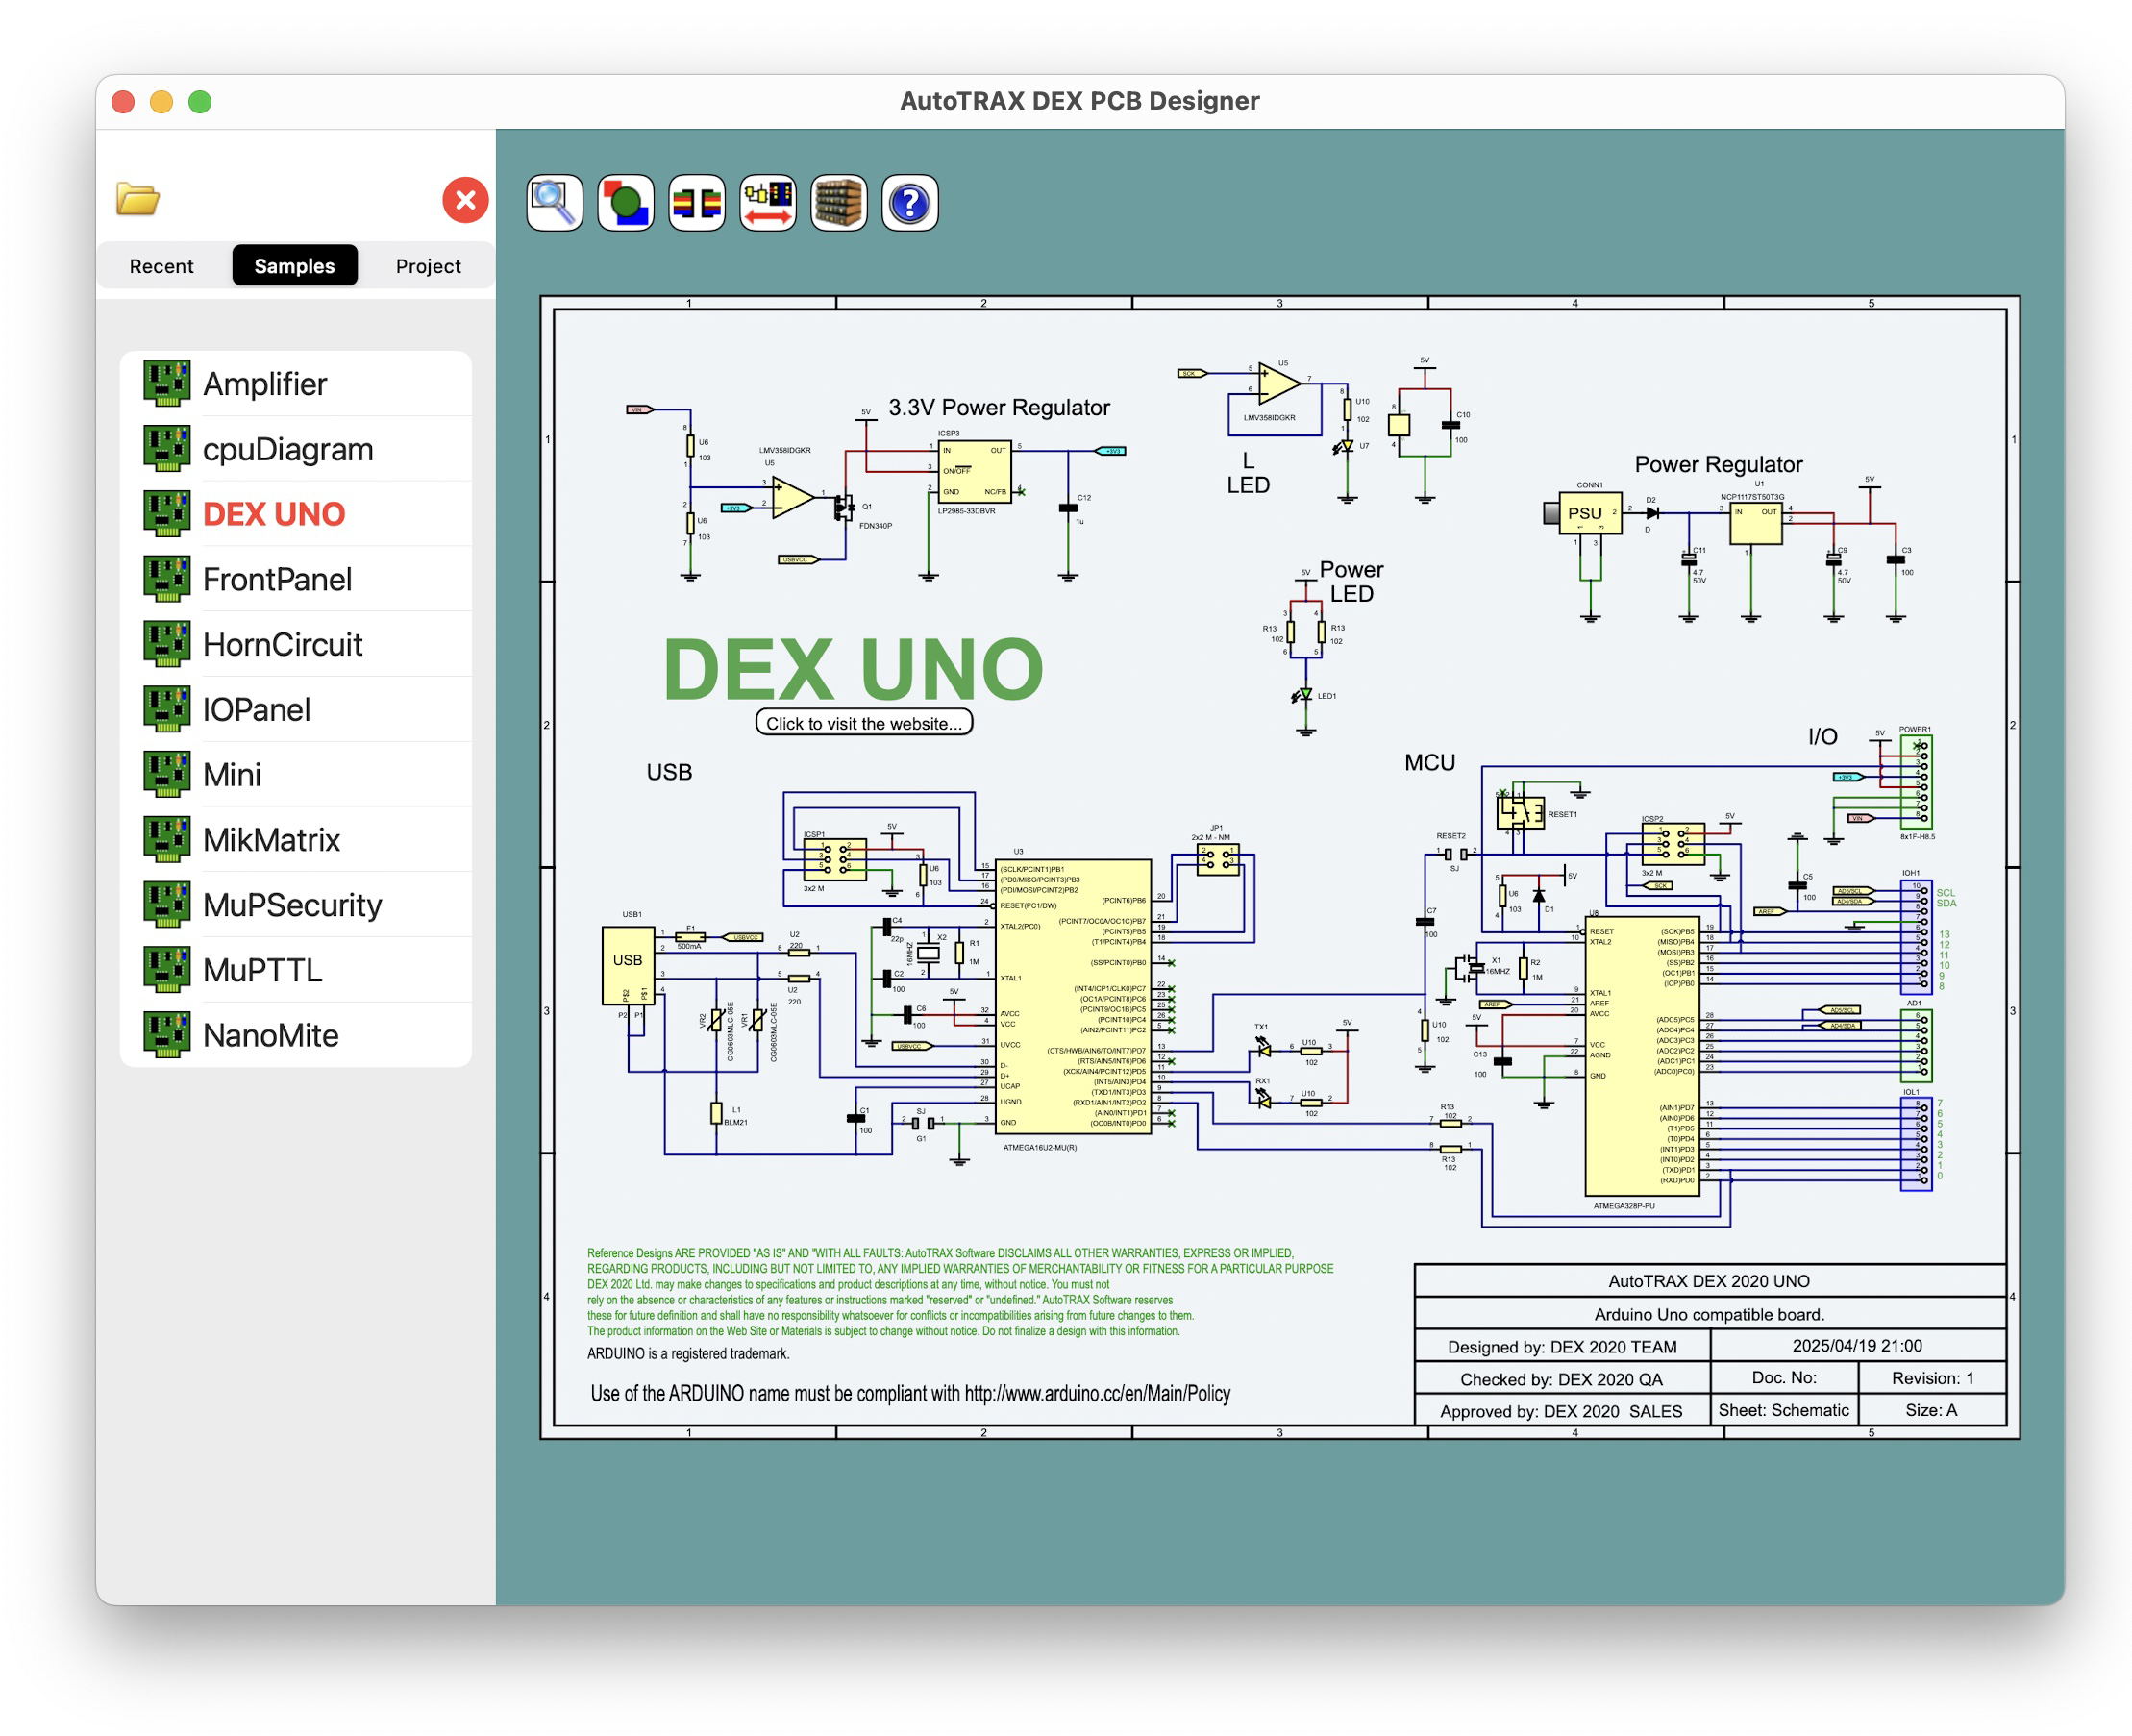Click the FrontPanel PCB board icon
2132x1736 pixels.
(167, 579)
